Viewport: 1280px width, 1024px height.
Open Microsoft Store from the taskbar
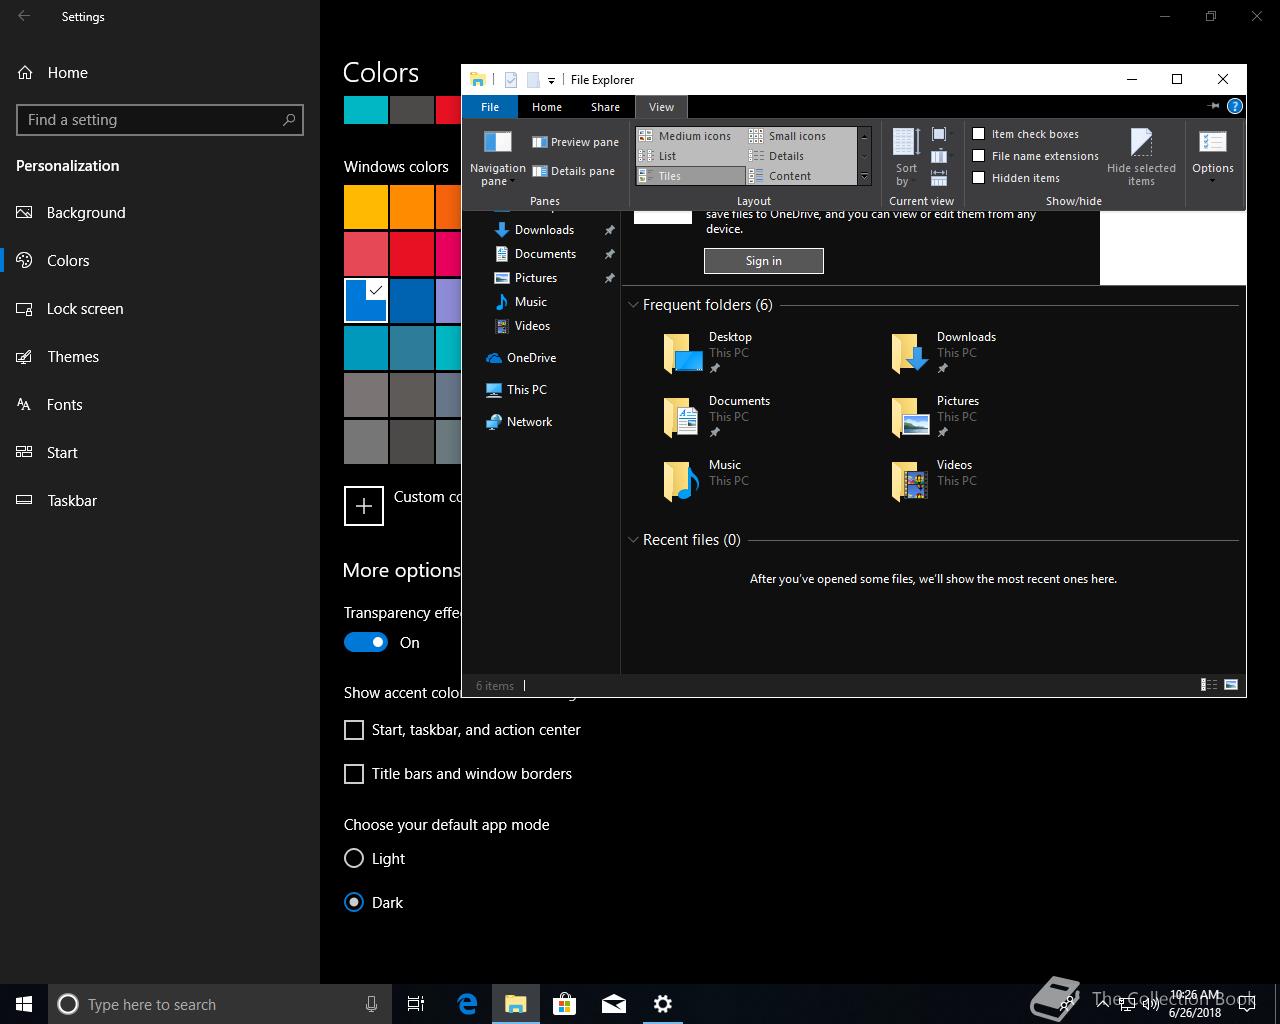[565, 1004]
